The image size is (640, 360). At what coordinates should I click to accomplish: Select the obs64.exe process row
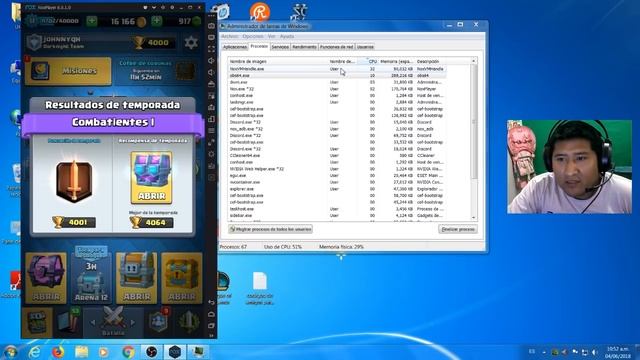point(337,76)
